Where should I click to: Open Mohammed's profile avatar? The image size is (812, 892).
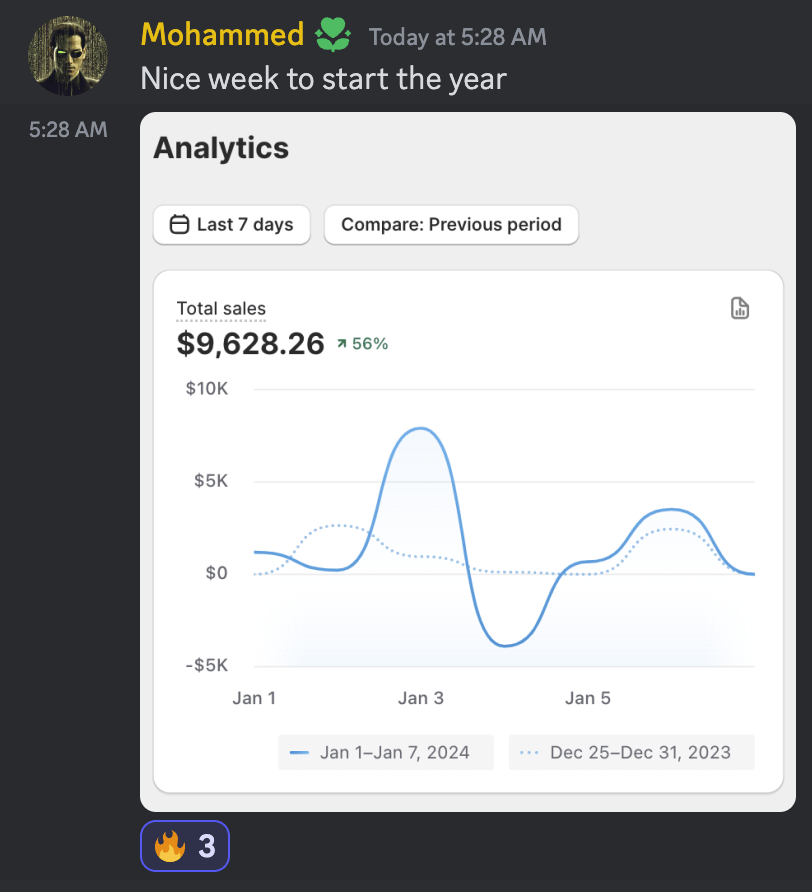click(68, 56)
